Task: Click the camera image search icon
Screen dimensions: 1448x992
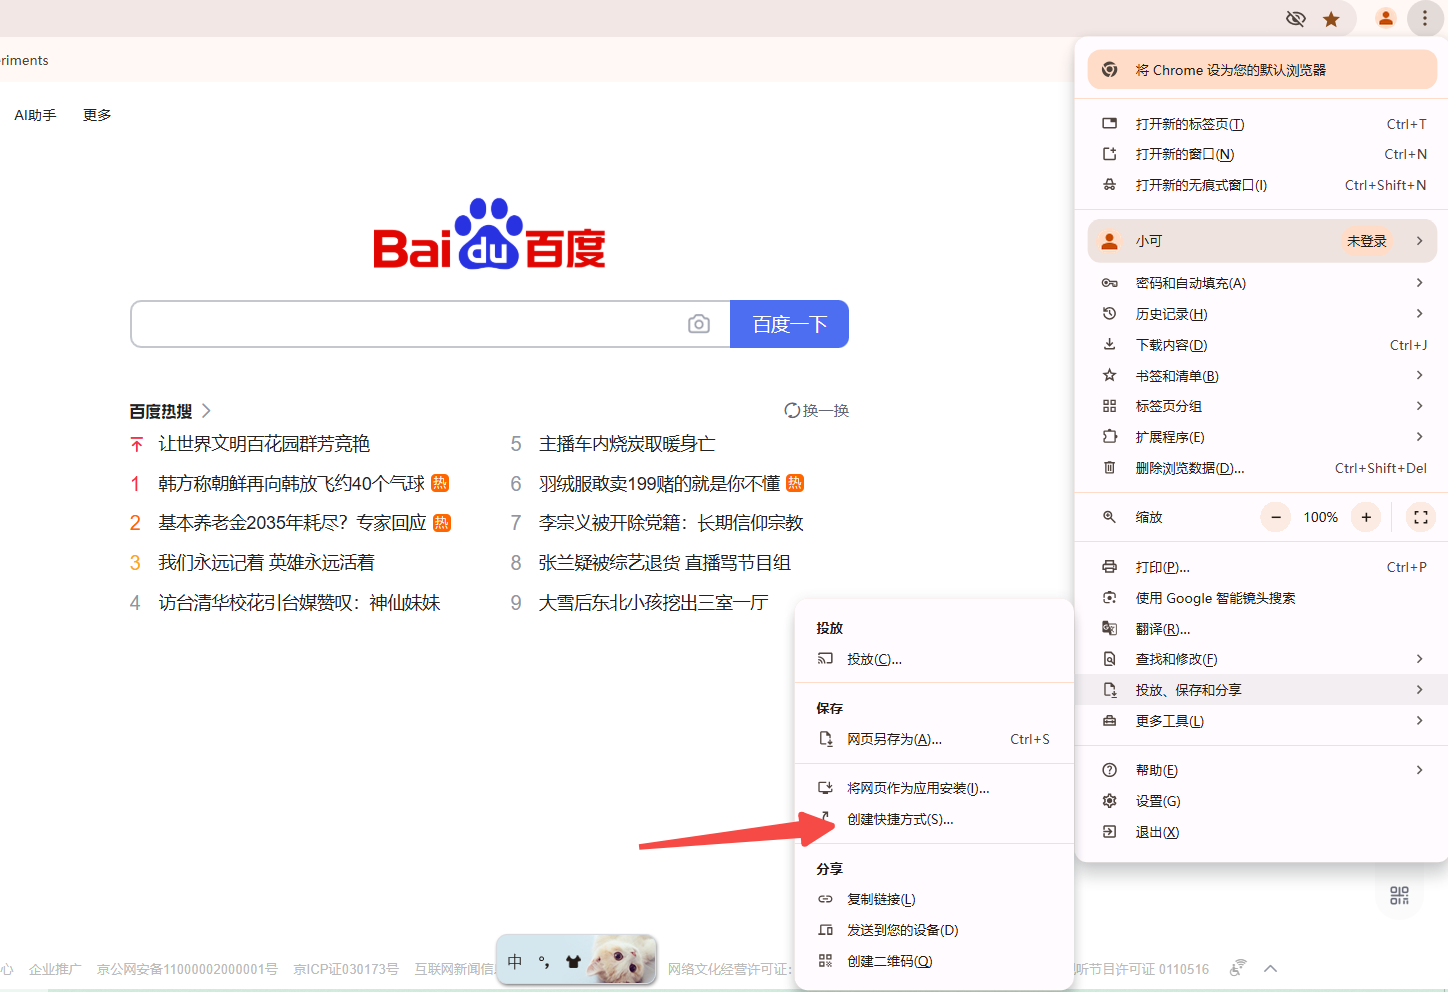Action: point(699,324)
